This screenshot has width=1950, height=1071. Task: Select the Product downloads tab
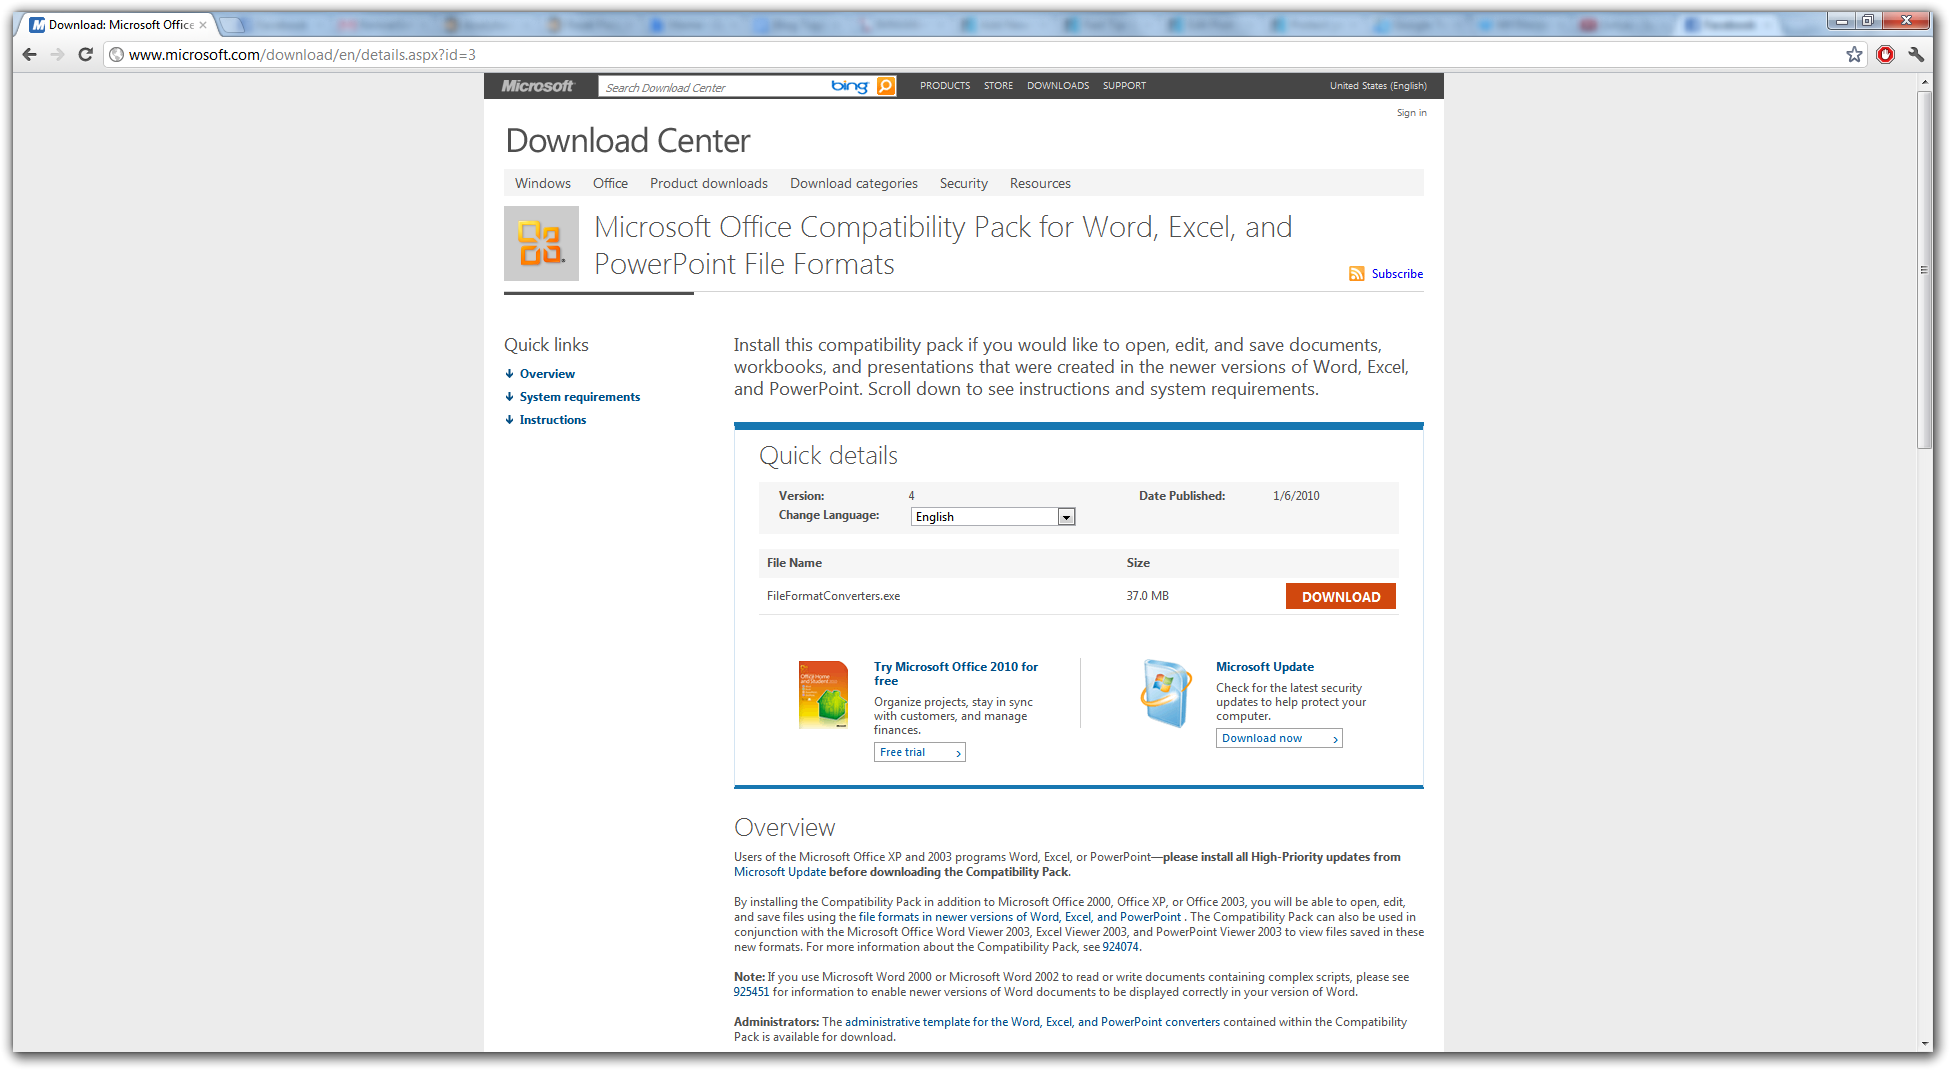709,183
